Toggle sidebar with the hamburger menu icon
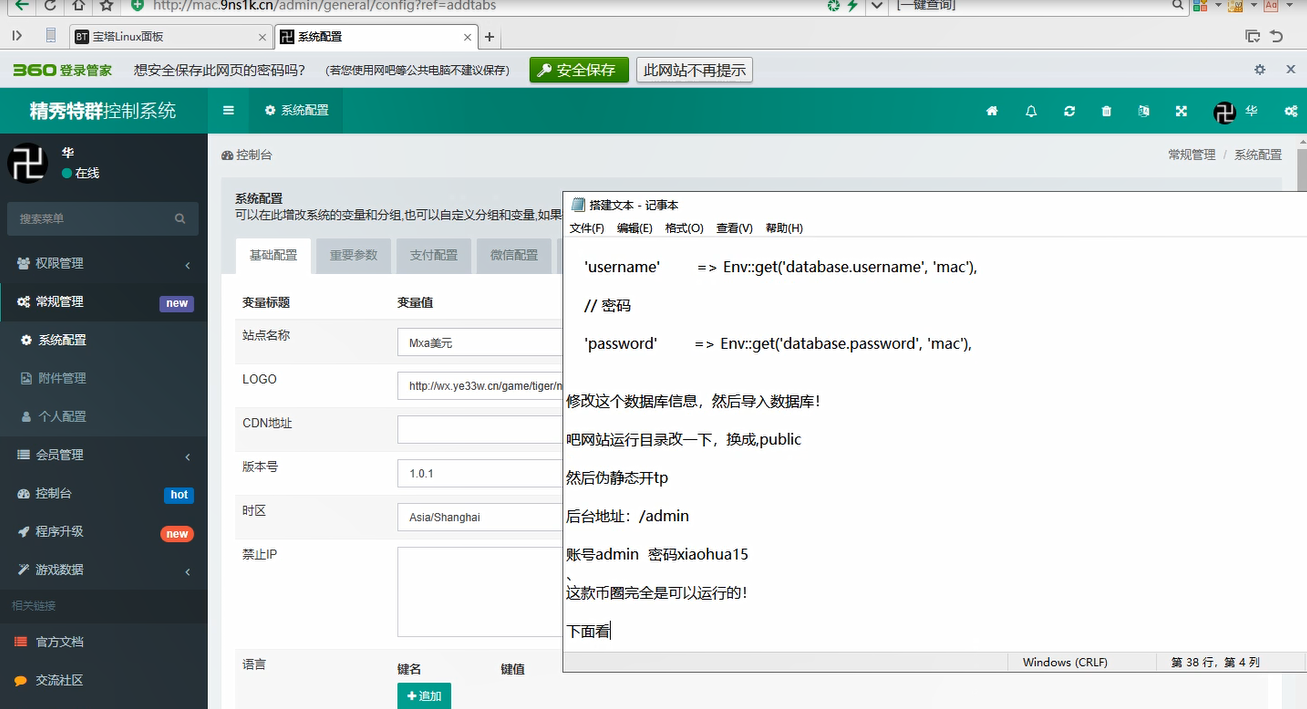 click(229, 111)
